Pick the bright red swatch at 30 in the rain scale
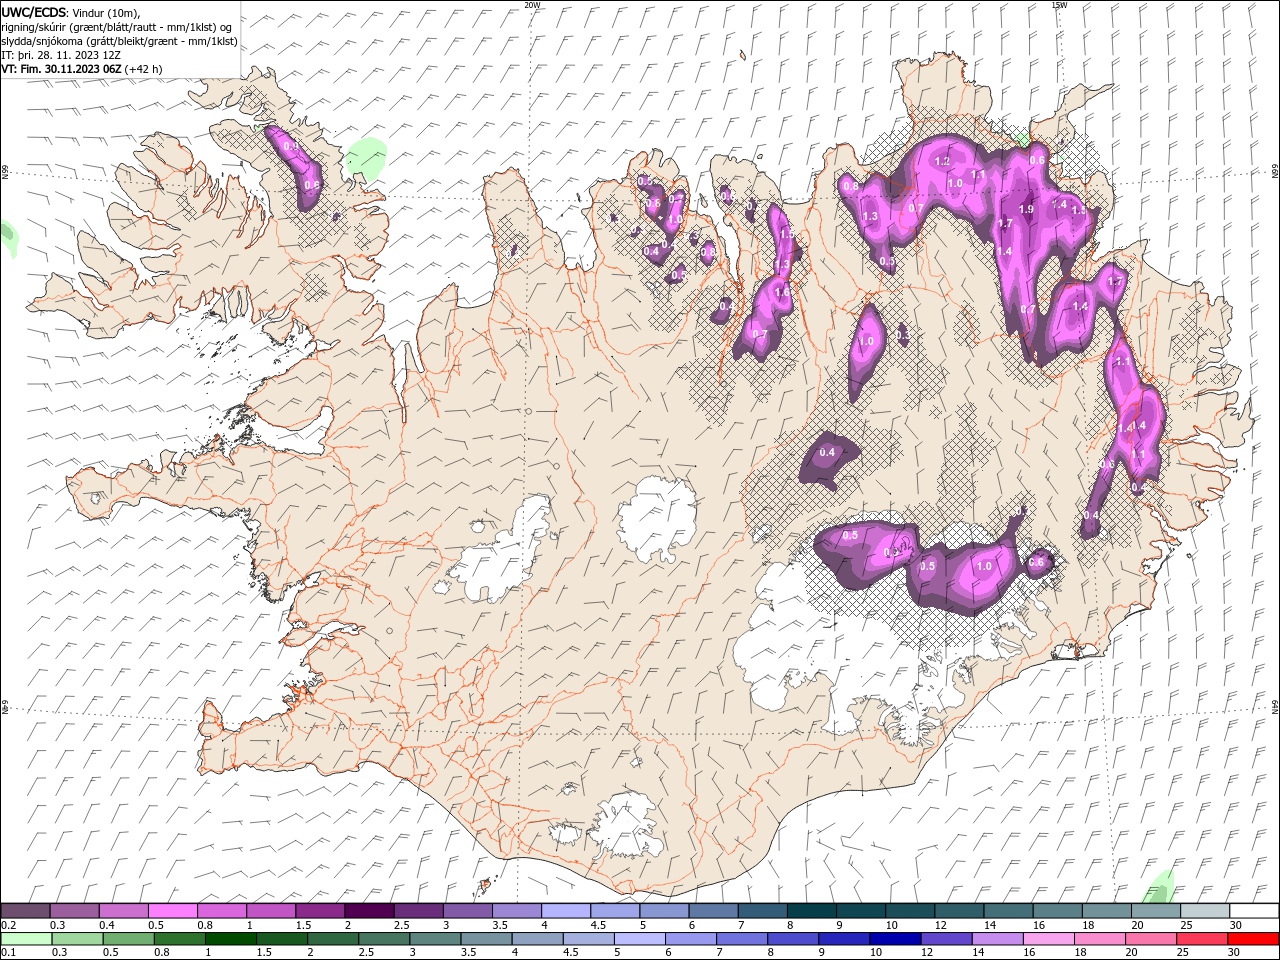 pyautogui.click(x=1254, y=939)
